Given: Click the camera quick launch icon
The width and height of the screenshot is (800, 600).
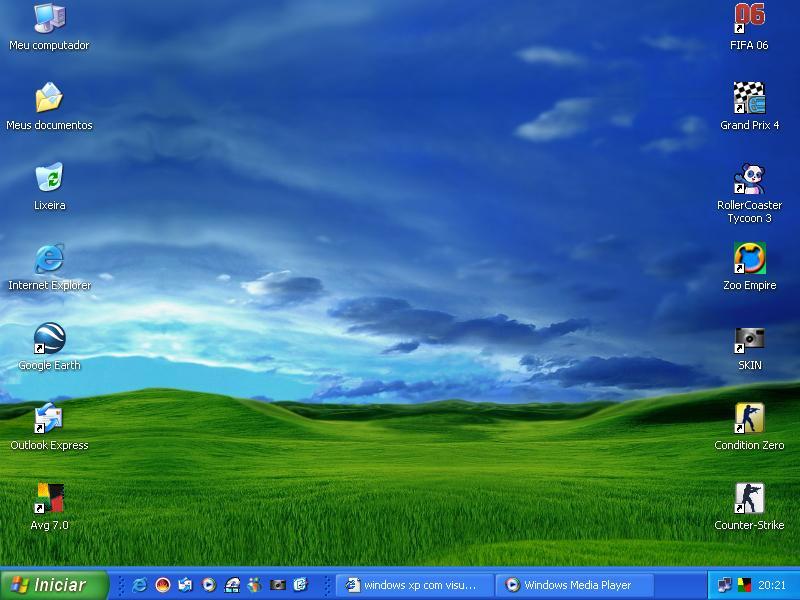Looking at the screenshot, I should [x=278, y=585].
